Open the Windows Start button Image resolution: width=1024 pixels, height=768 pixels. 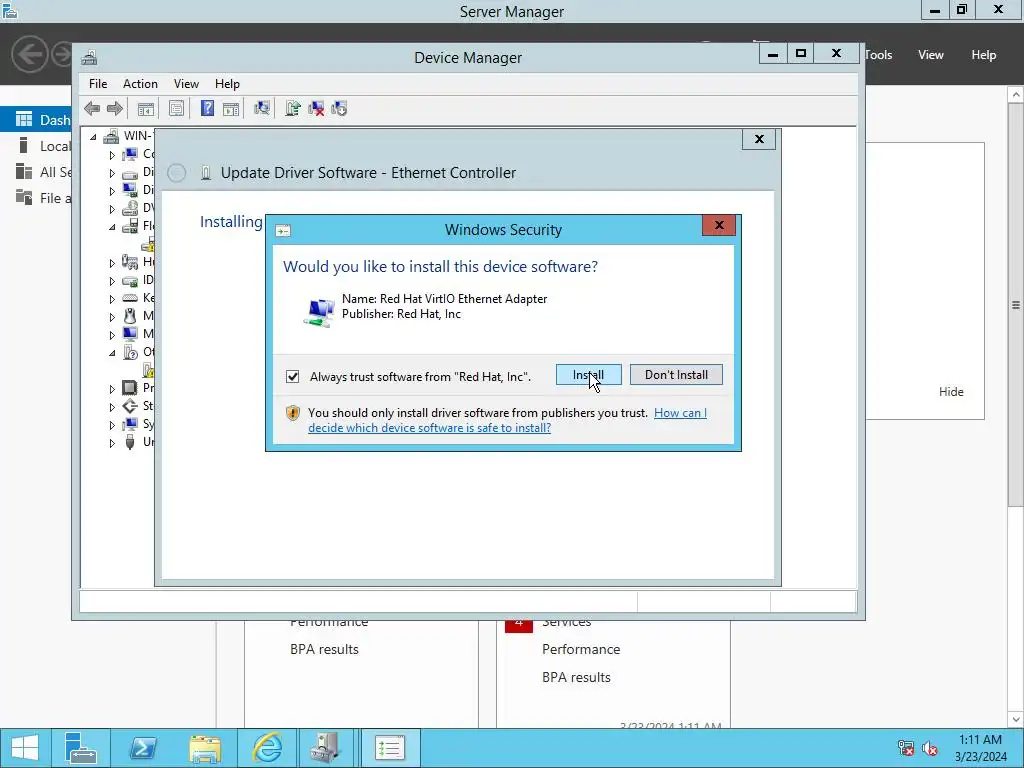(25, 748)
